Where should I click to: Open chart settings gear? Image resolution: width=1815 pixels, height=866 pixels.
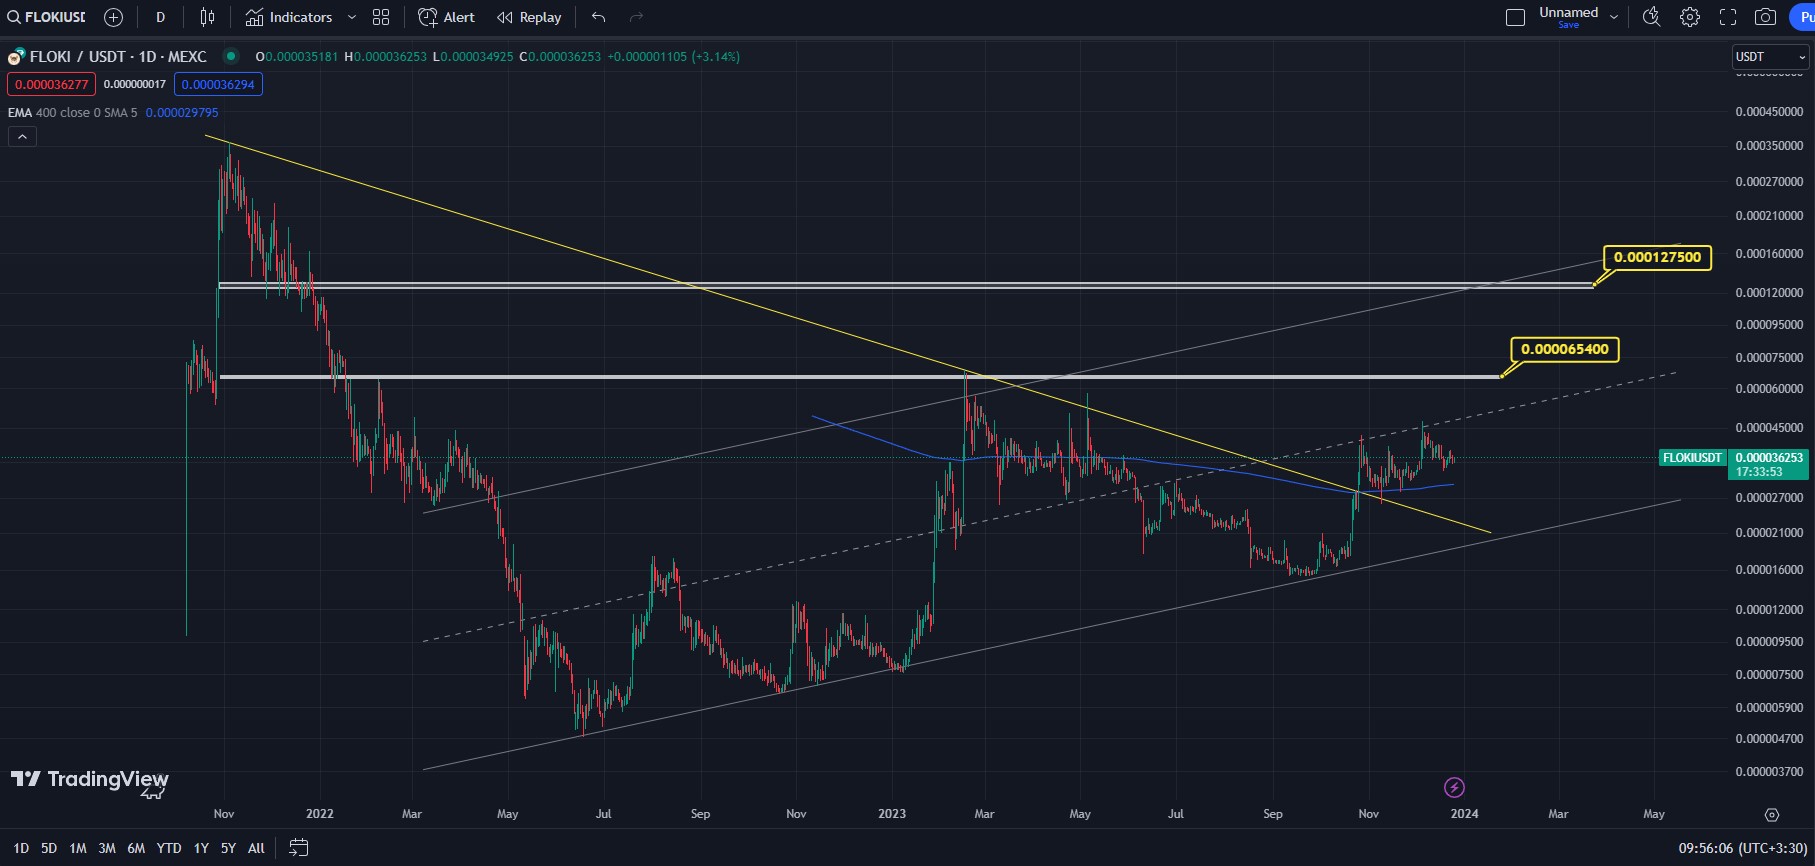point(1690,17)
